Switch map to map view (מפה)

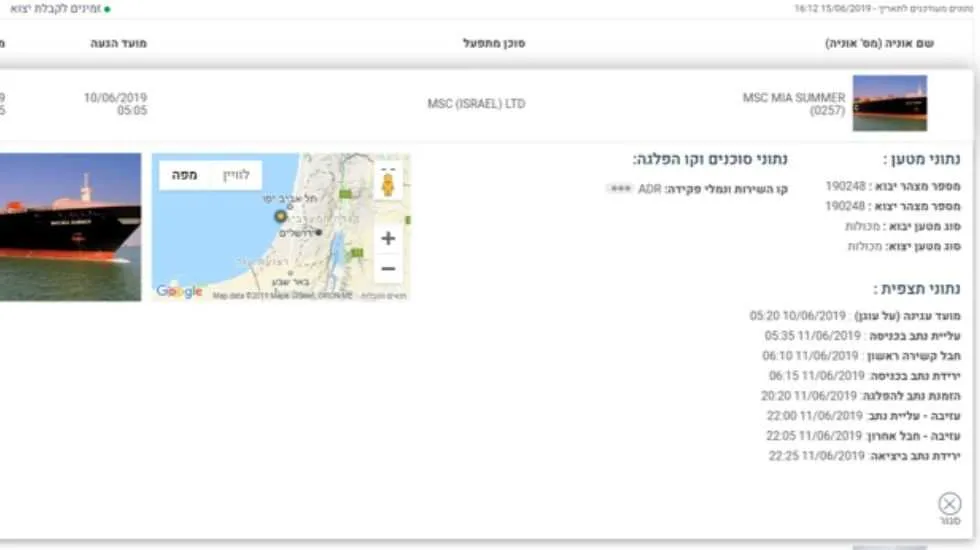(184, 175)
